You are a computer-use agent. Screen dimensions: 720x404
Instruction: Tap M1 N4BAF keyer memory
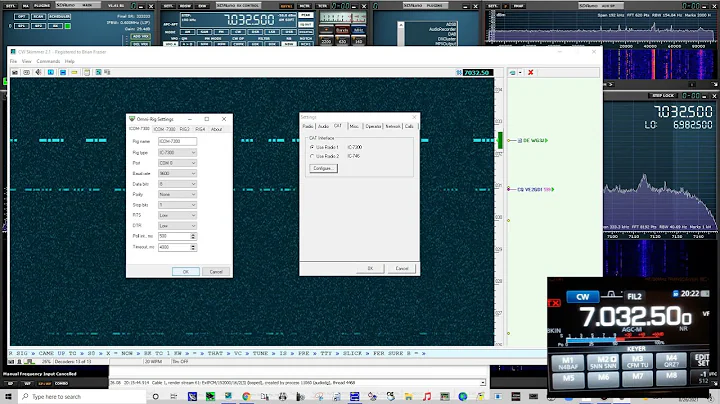568,363
